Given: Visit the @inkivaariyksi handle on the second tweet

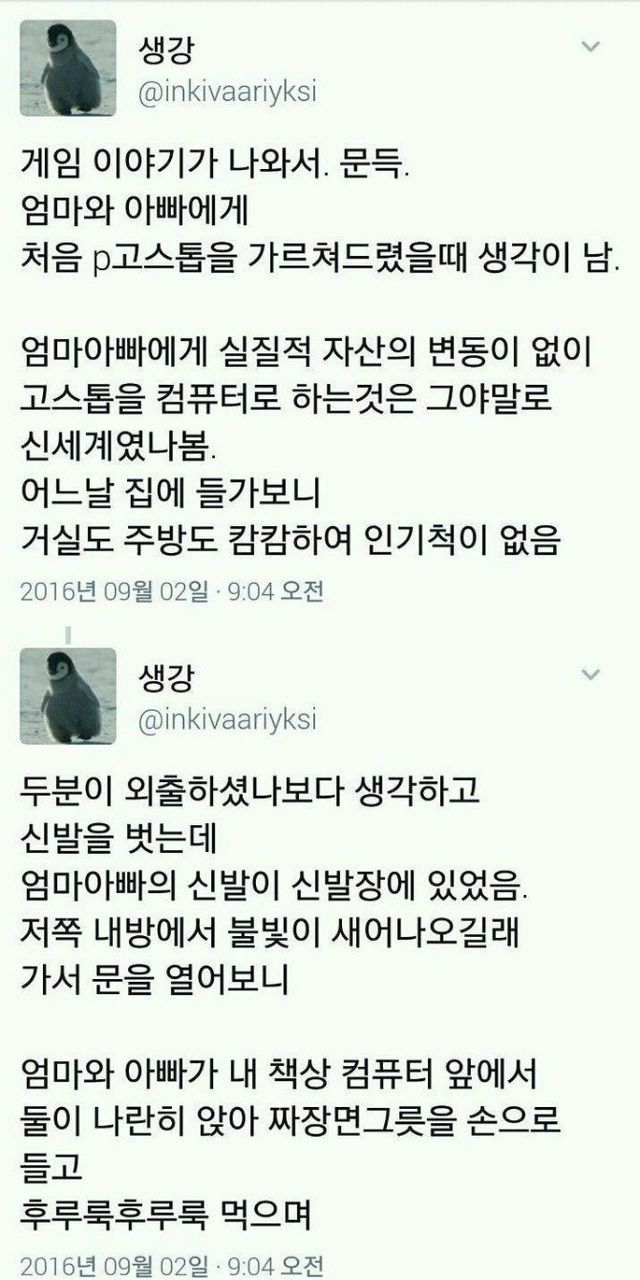Looking at the screenshot, I should [x=239, y=717].
